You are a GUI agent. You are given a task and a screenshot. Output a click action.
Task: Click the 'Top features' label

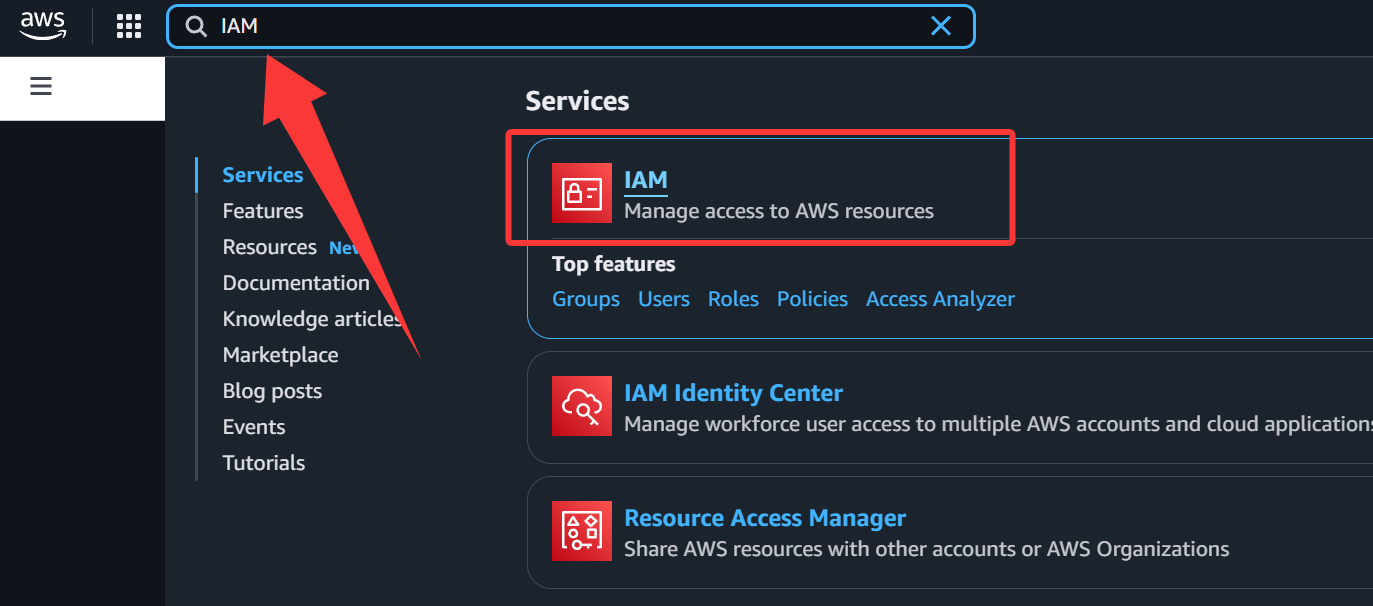(614, 264)
